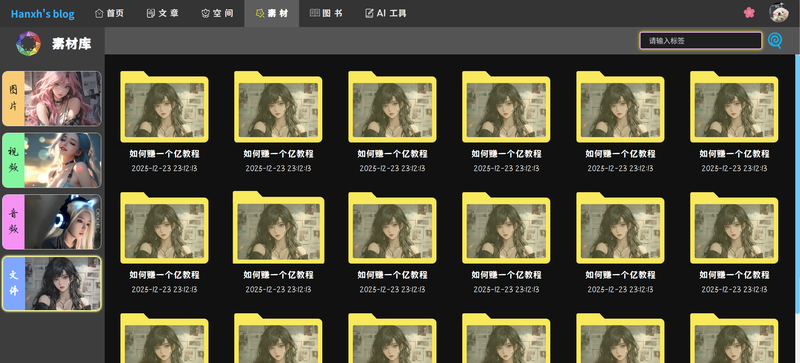Click the colorful 素材库 logo icon

coord(28,44)
